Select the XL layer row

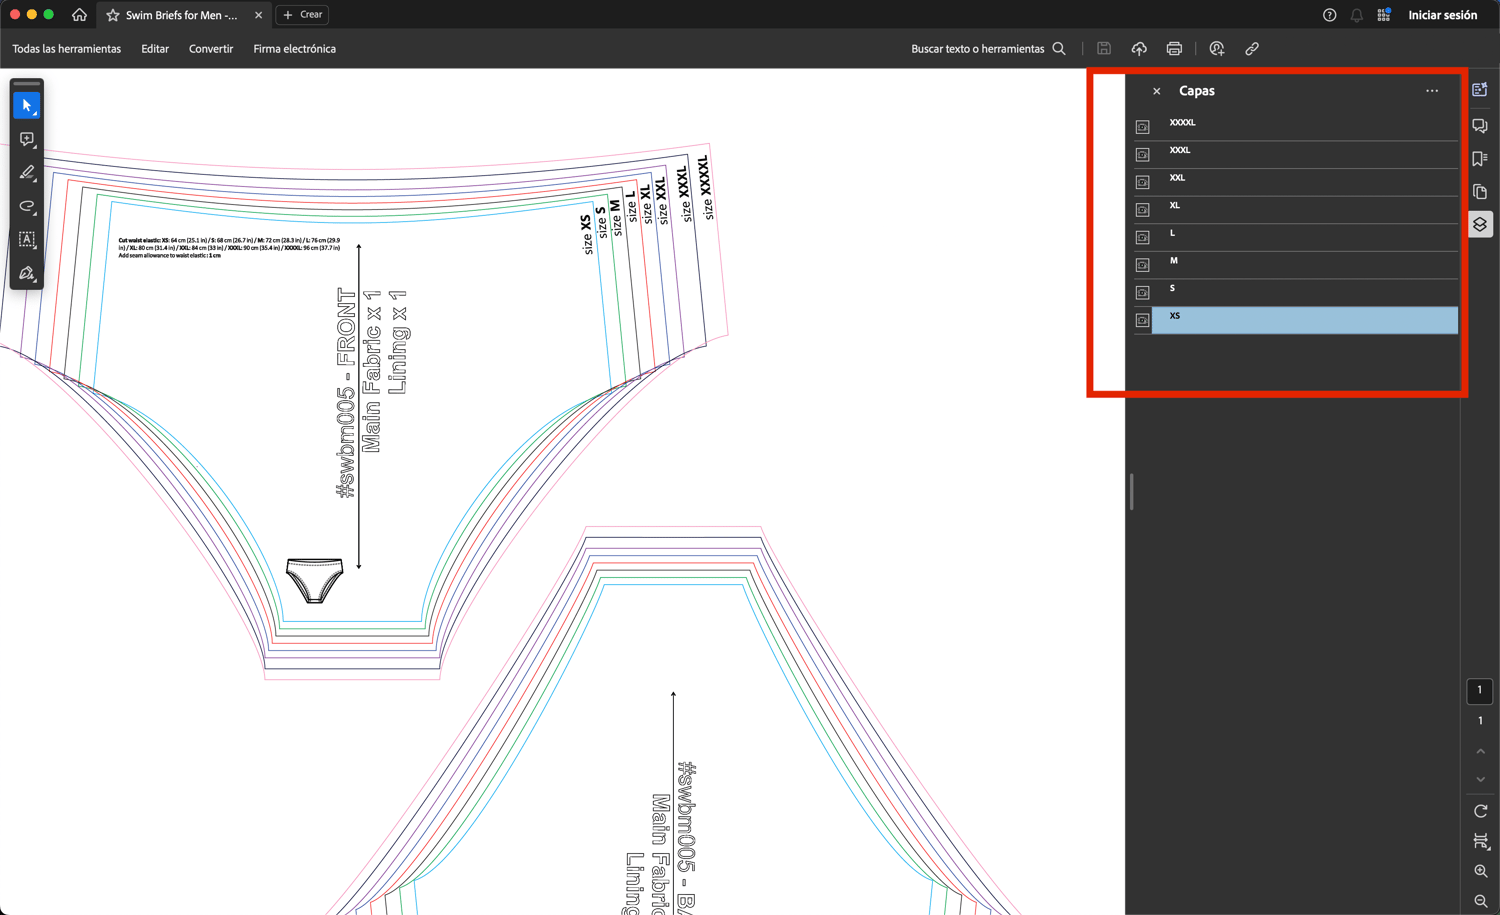pyautogui.click(x=1305, y=209)
